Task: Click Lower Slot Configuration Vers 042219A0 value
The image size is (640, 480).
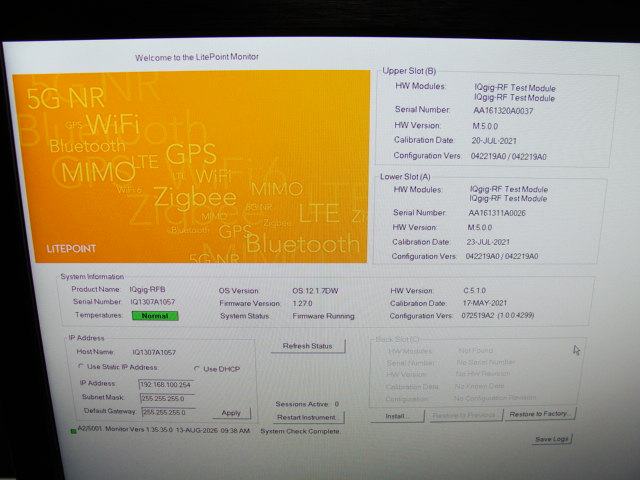Action: (502, 256)
